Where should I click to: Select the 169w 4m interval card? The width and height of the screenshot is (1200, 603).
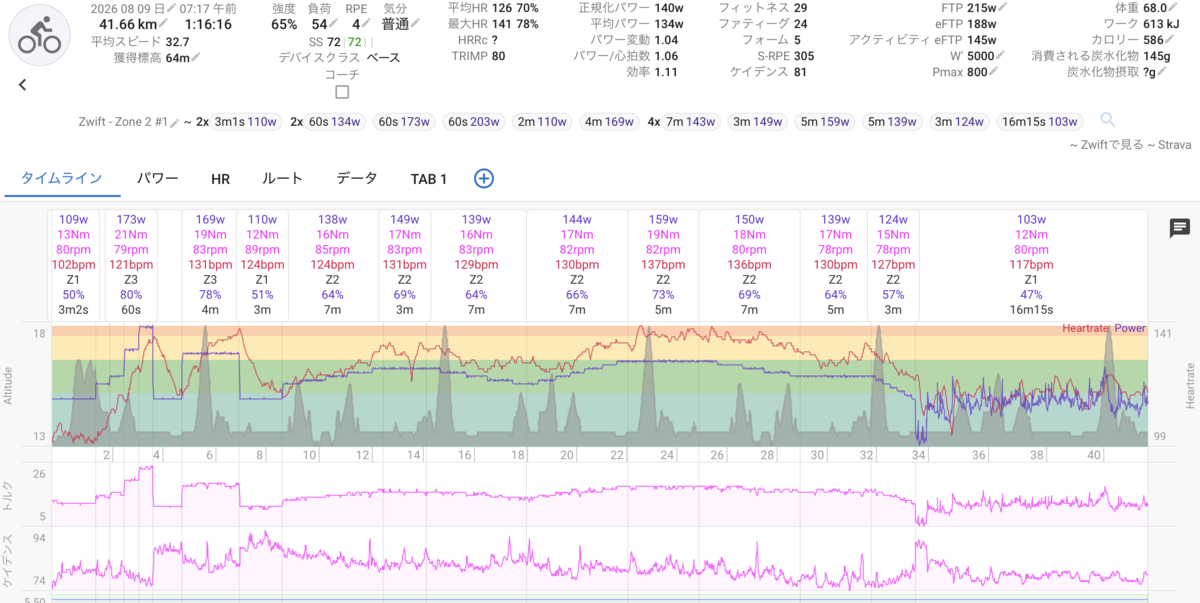pyautogui.click(x=210, y=265)
